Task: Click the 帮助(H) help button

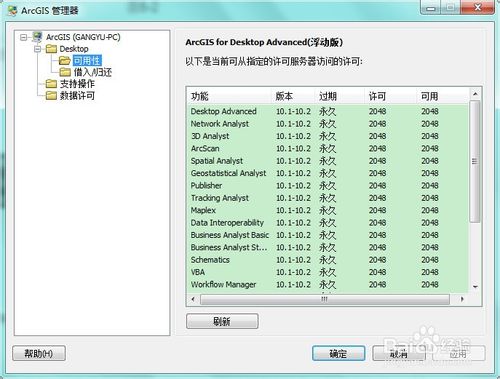Action: (x=39, y=353)
